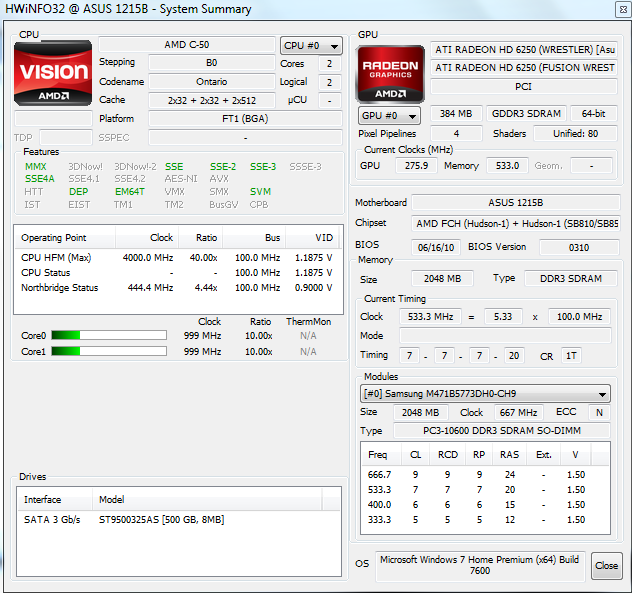Click the Cache 2x32 + 2x32 + 2x512 field
Screen dimensions: 632x593
(x=212, y=100)
